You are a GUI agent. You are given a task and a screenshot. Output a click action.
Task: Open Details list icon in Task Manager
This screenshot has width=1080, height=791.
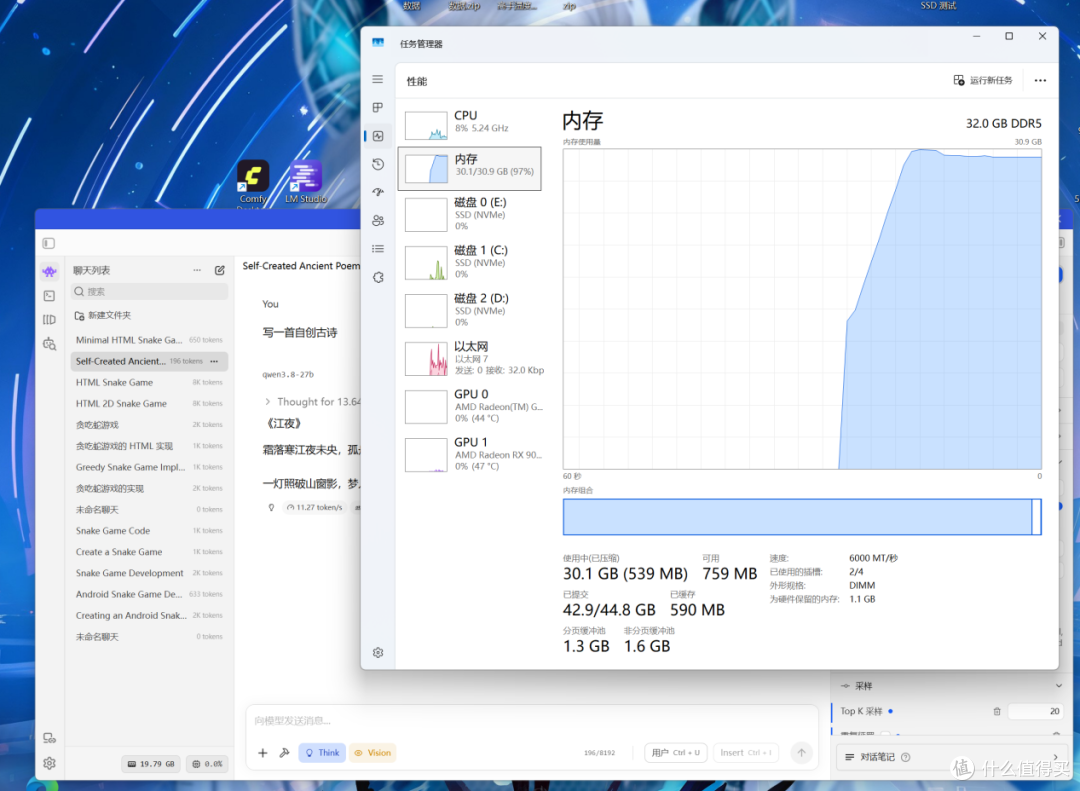pyautogui.click(x=377, y=249)
